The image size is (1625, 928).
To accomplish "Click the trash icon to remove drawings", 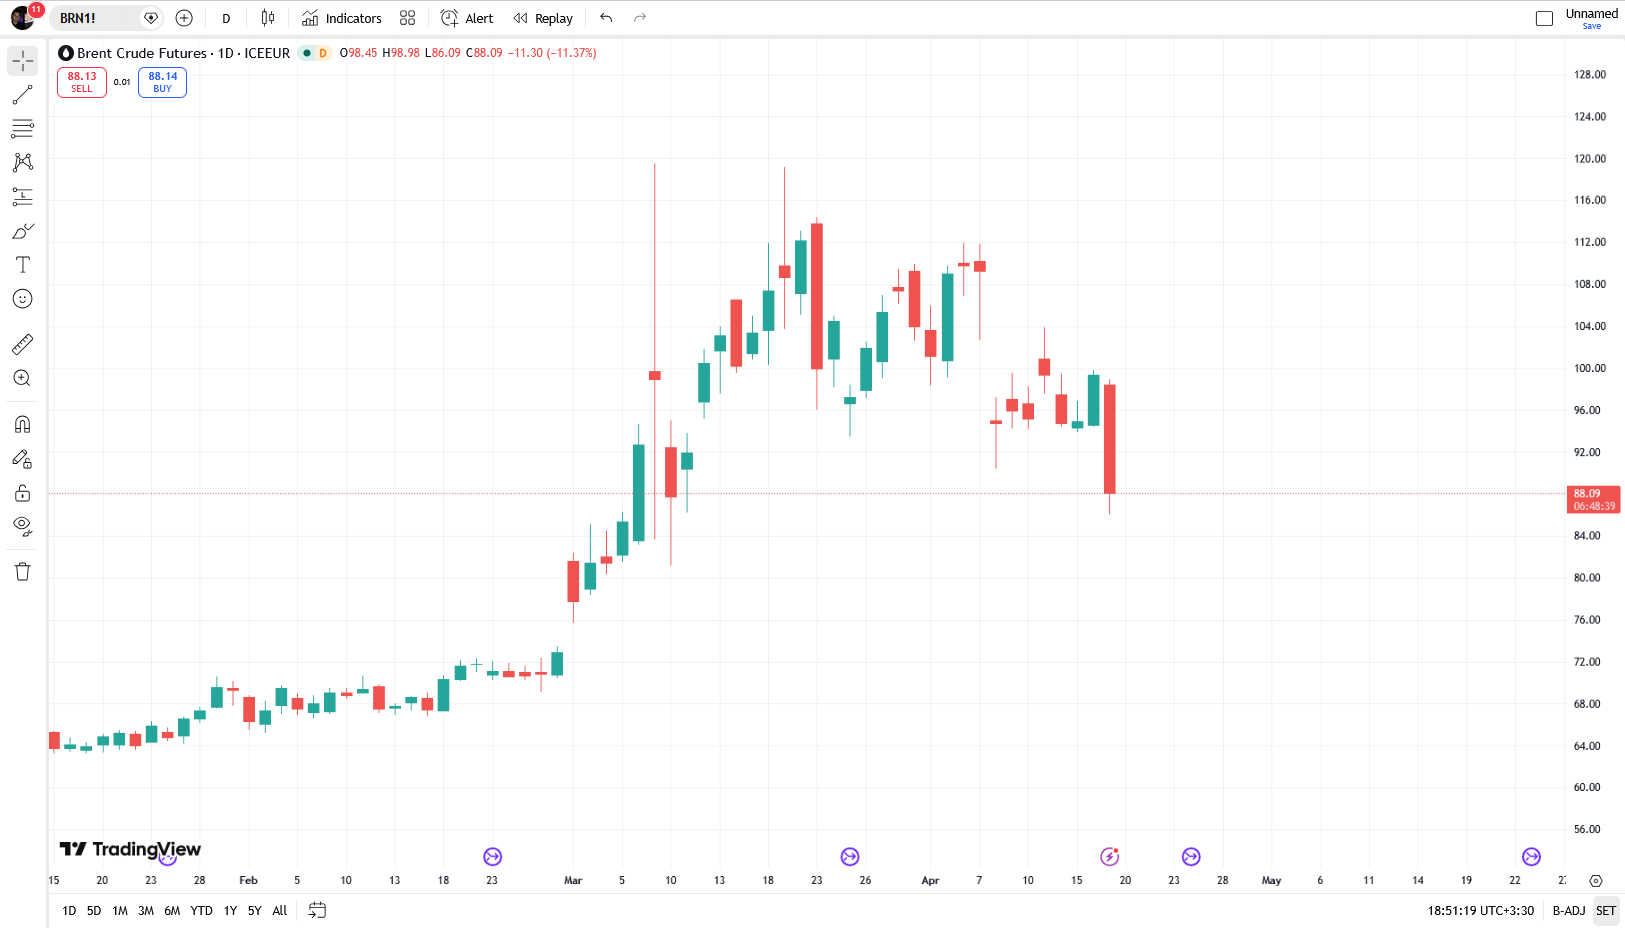I will pyautogui.click(x=22, y=572).
